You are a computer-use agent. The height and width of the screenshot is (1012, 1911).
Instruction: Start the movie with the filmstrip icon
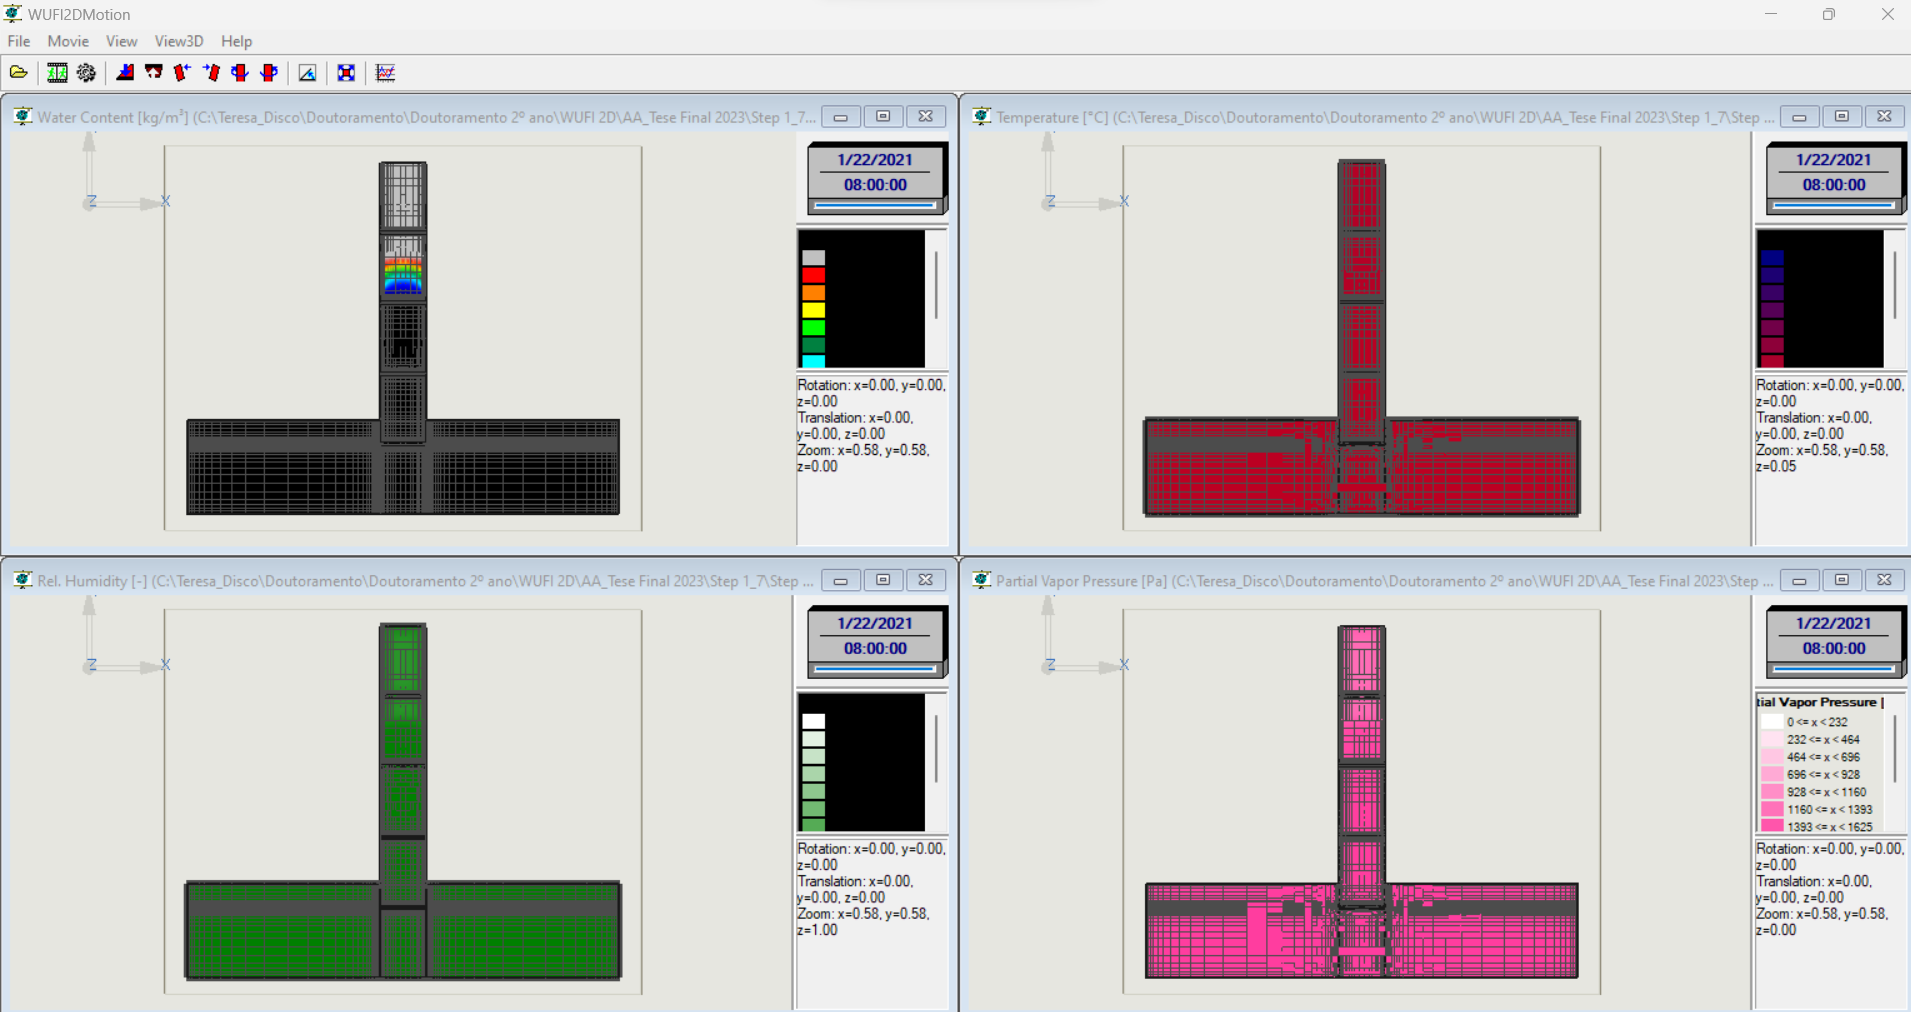click(x=57, y=72)
